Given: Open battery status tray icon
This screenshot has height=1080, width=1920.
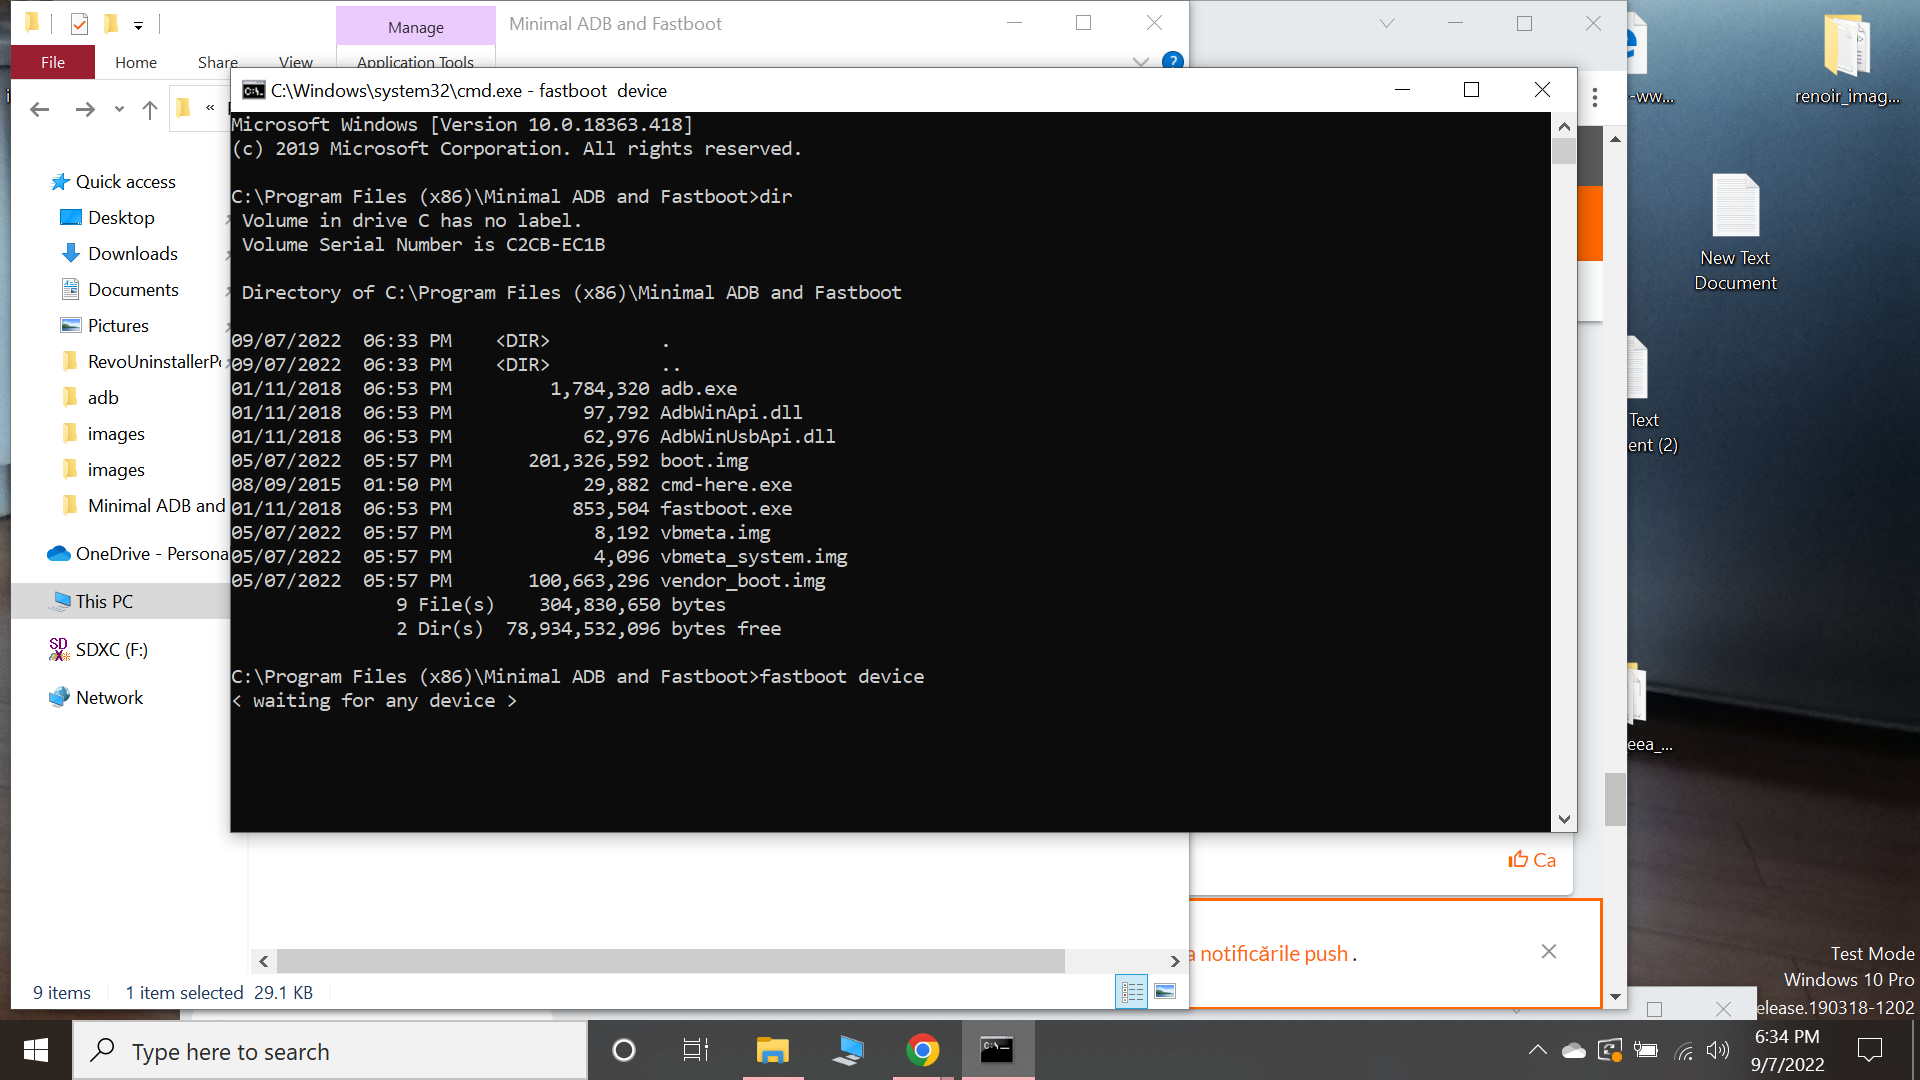Looking at the screenshot, I should 1646,1050.
